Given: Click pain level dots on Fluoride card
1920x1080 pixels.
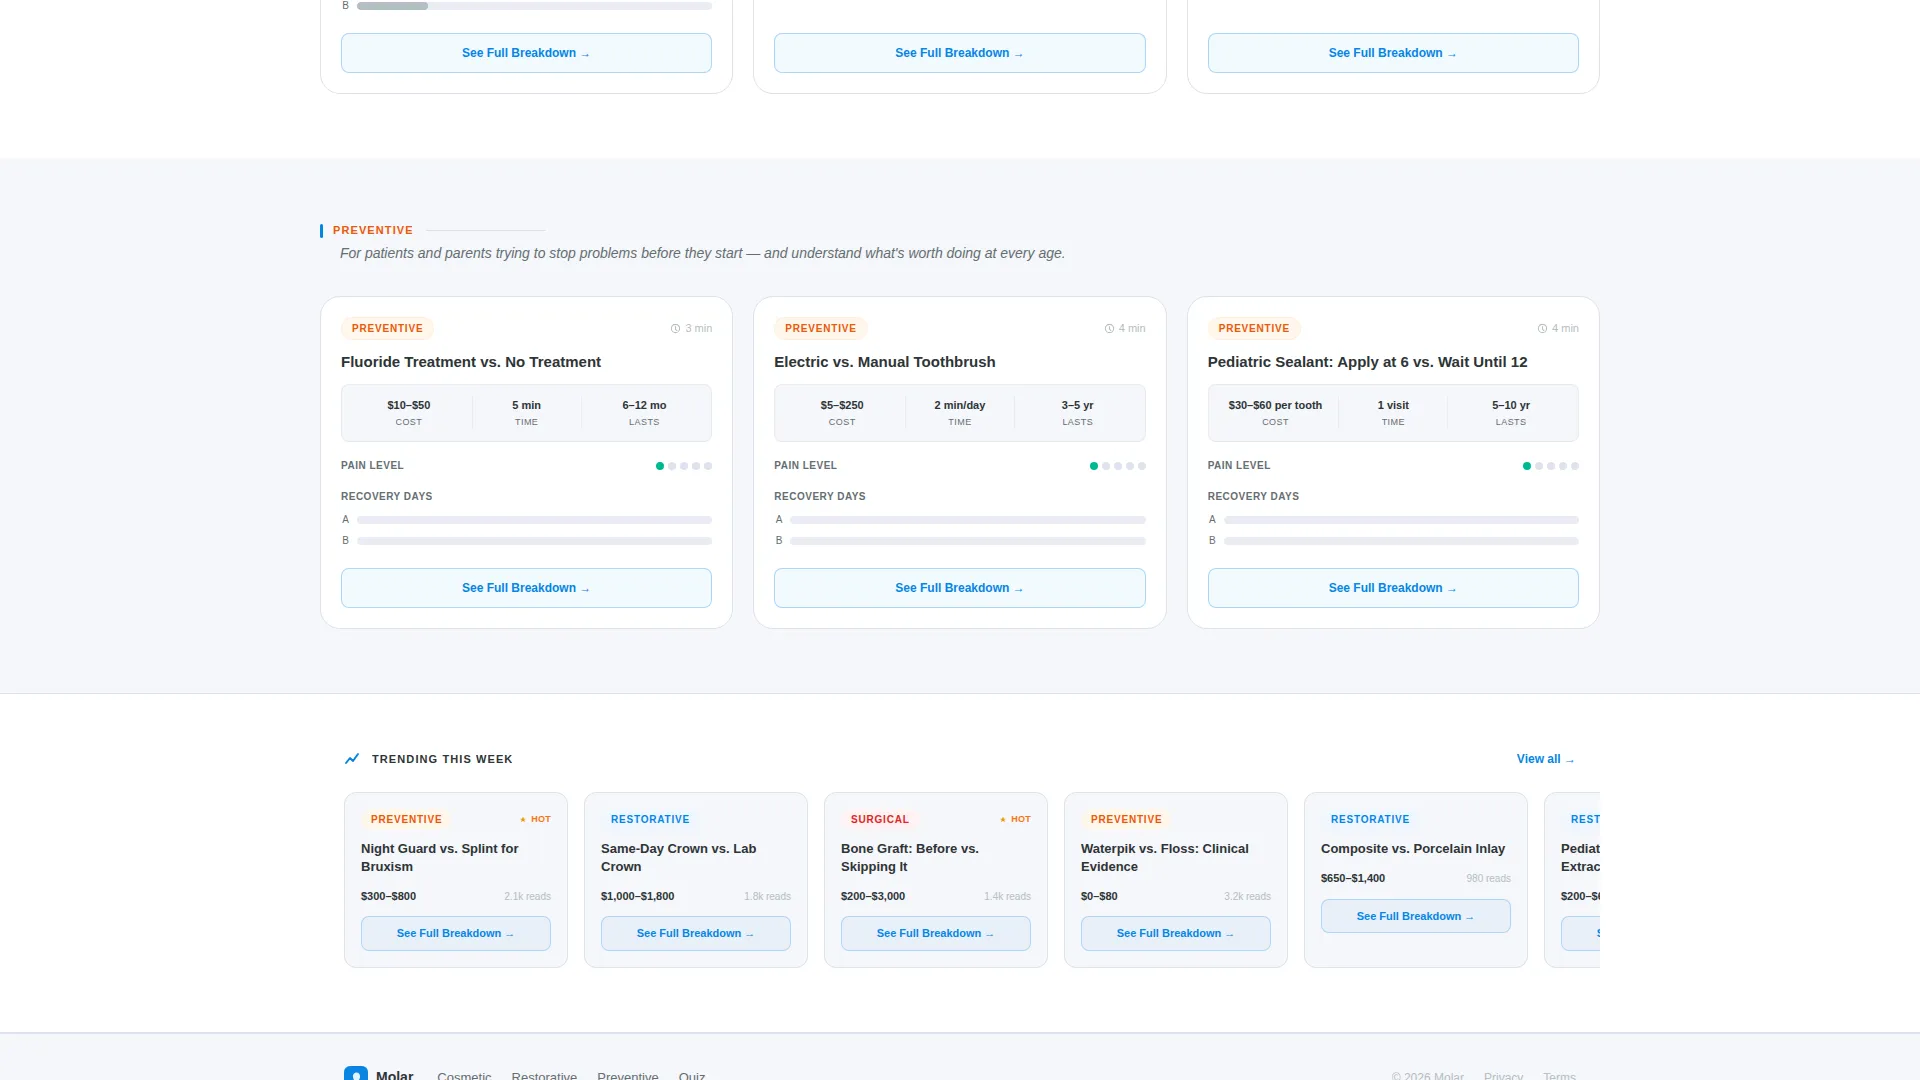Looking at the screenshot, I should (x=684, y=466).
